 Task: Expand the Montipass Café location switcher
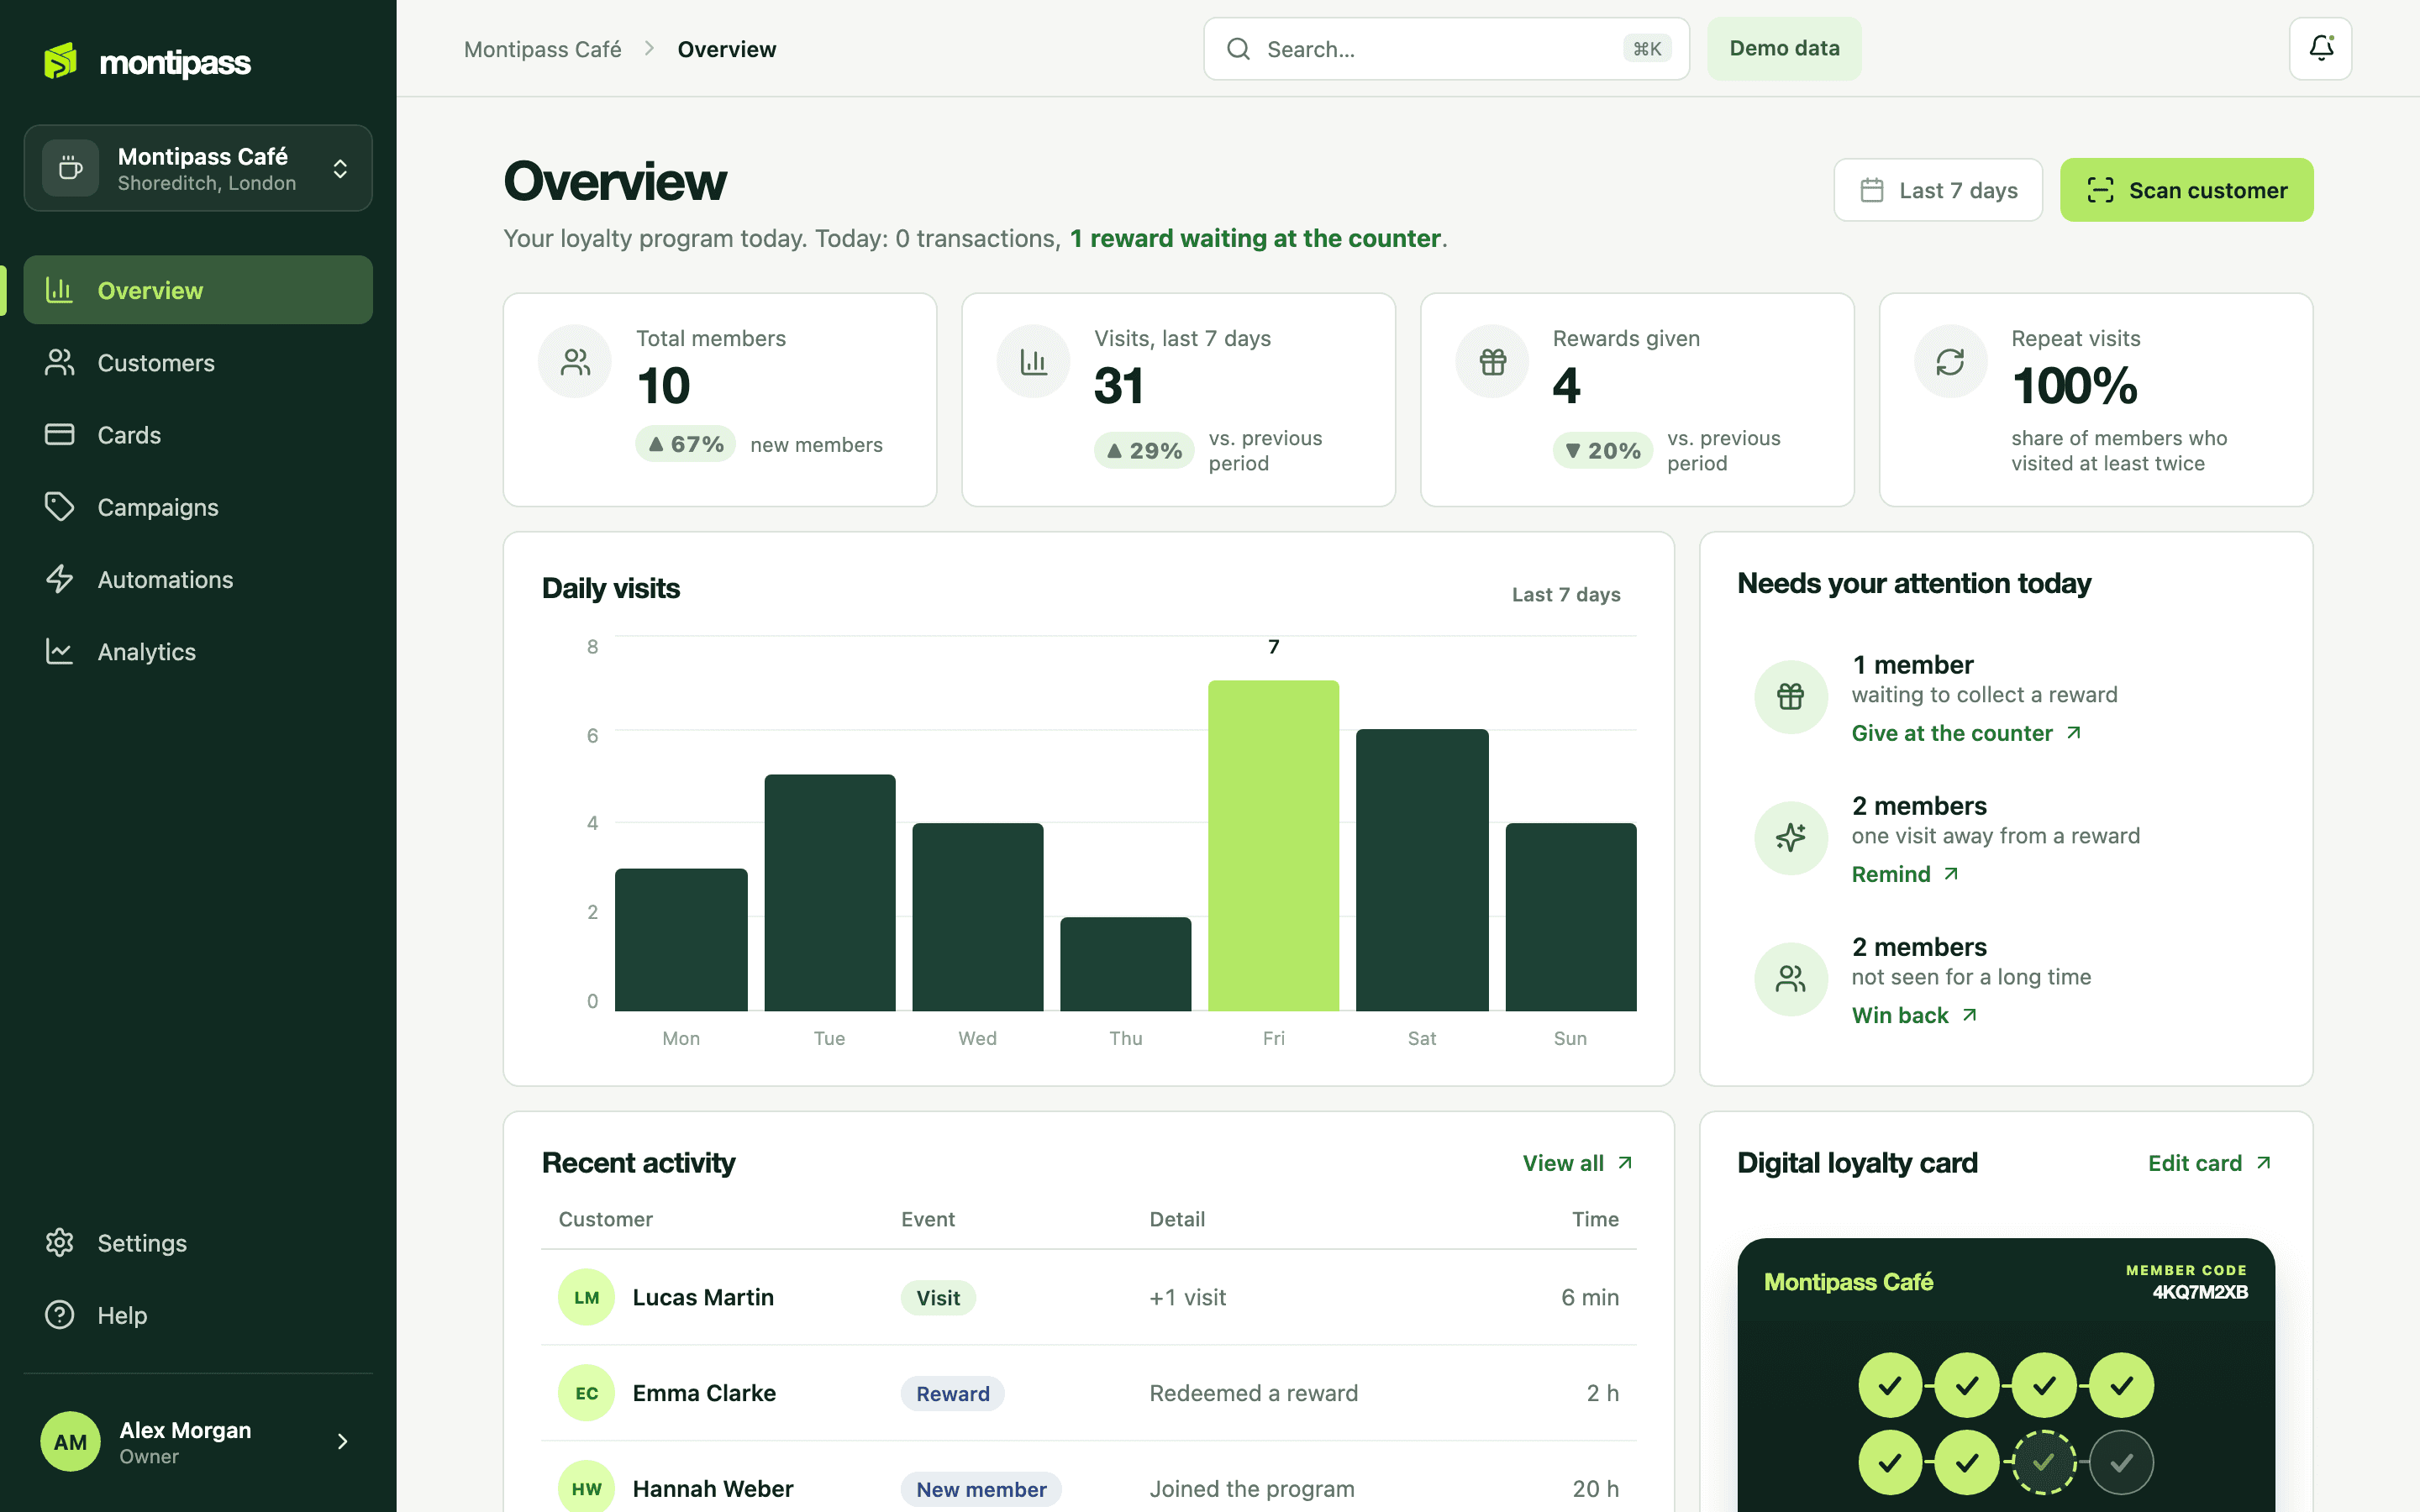[198, 168]
